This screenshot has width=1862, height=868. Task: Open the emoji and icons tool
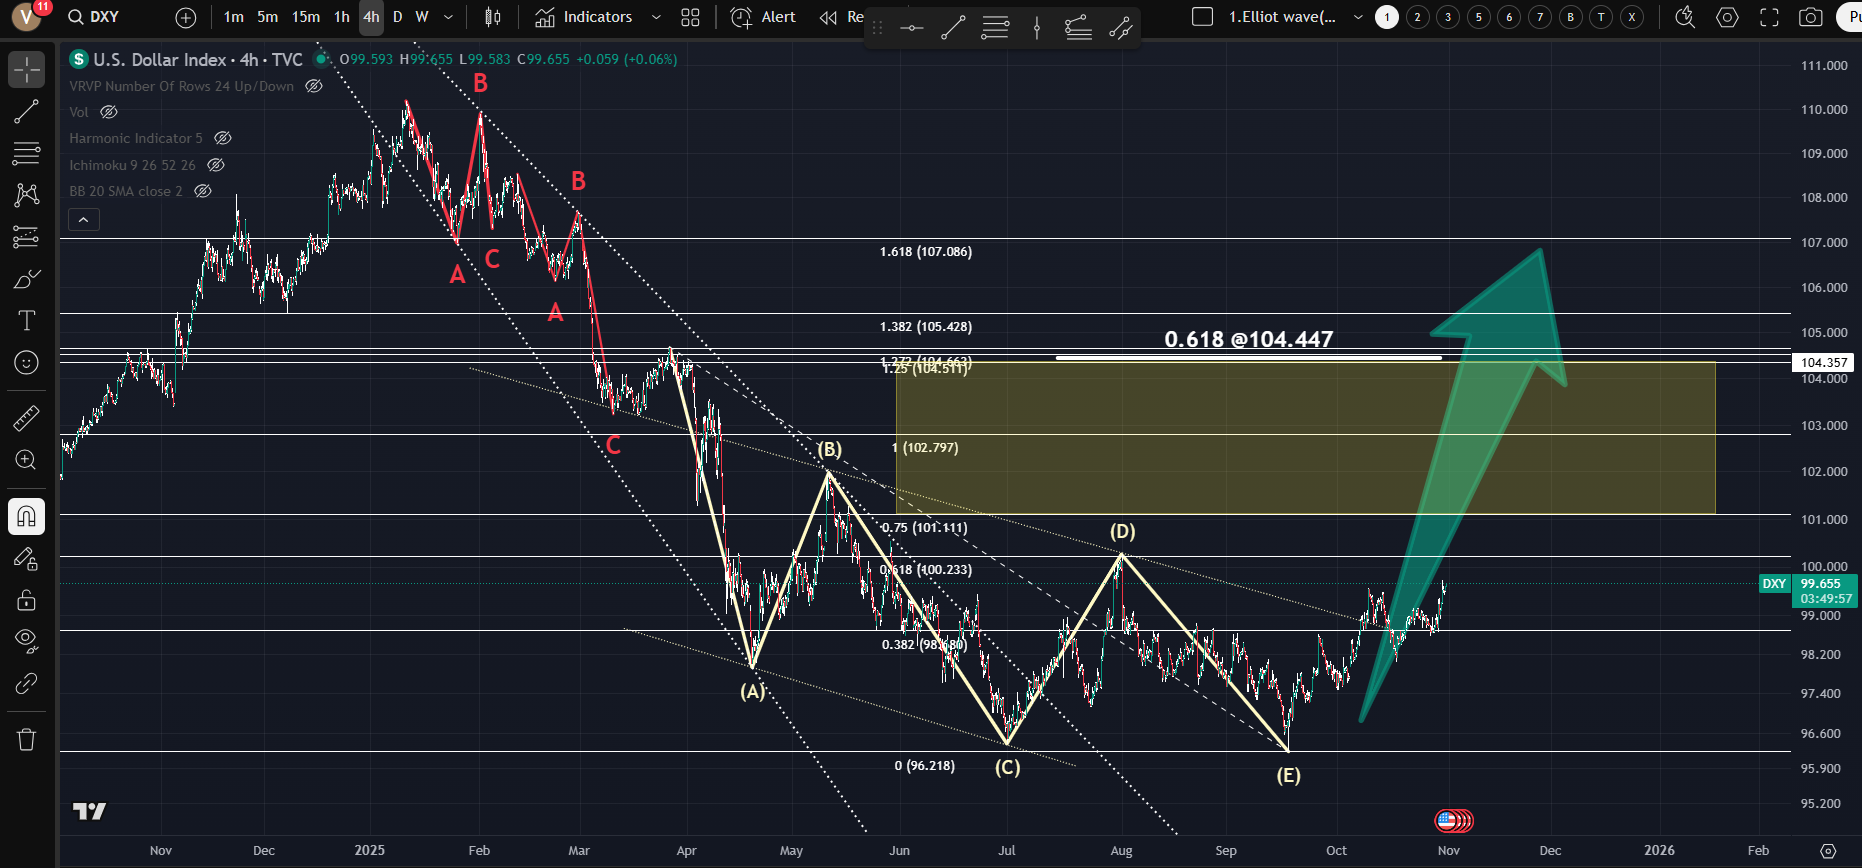(x=26, y=363)
